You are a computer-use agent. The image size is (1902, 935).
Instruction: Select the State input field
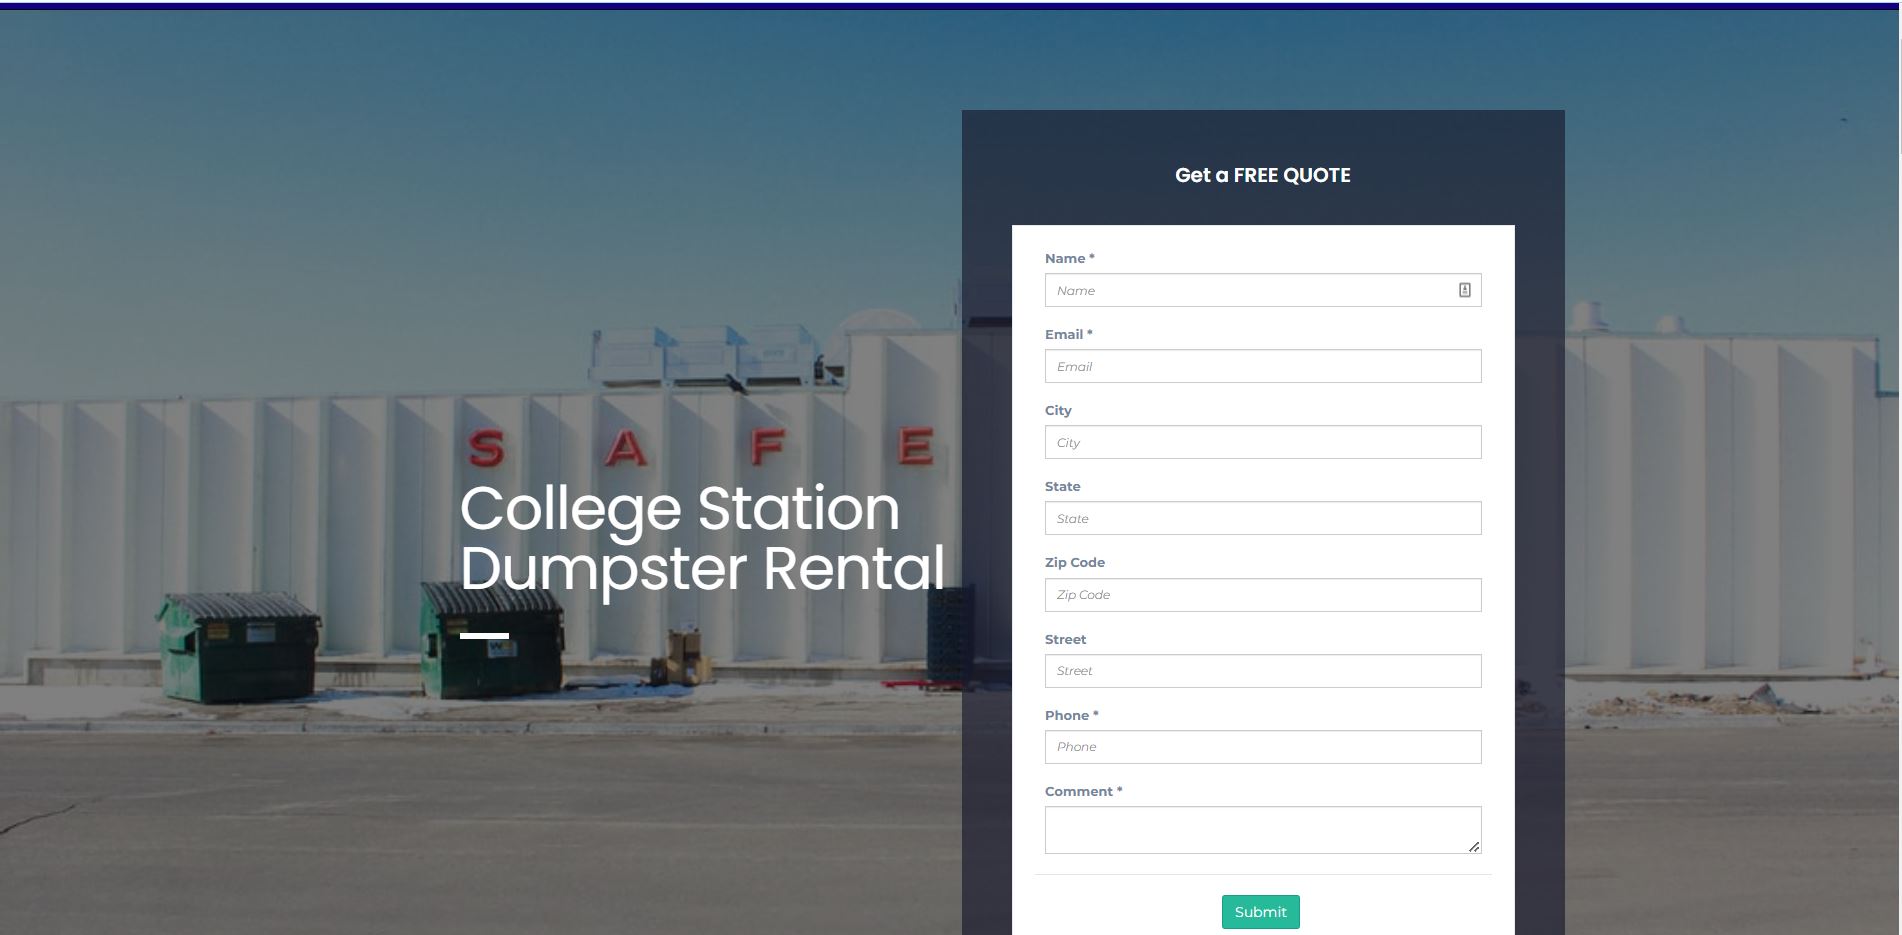(x=1263, y=518)
